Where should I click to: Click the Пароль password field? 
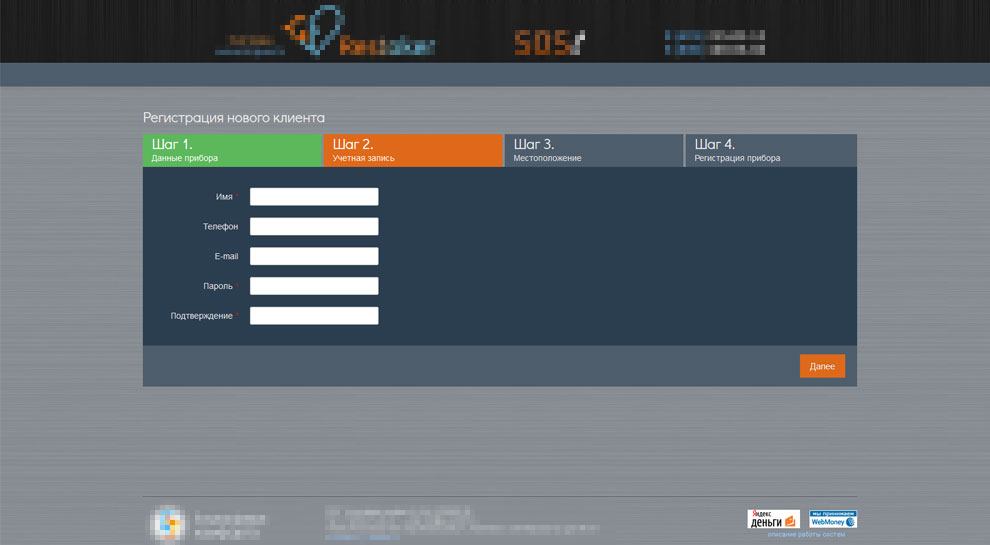[x=314, y=286]
